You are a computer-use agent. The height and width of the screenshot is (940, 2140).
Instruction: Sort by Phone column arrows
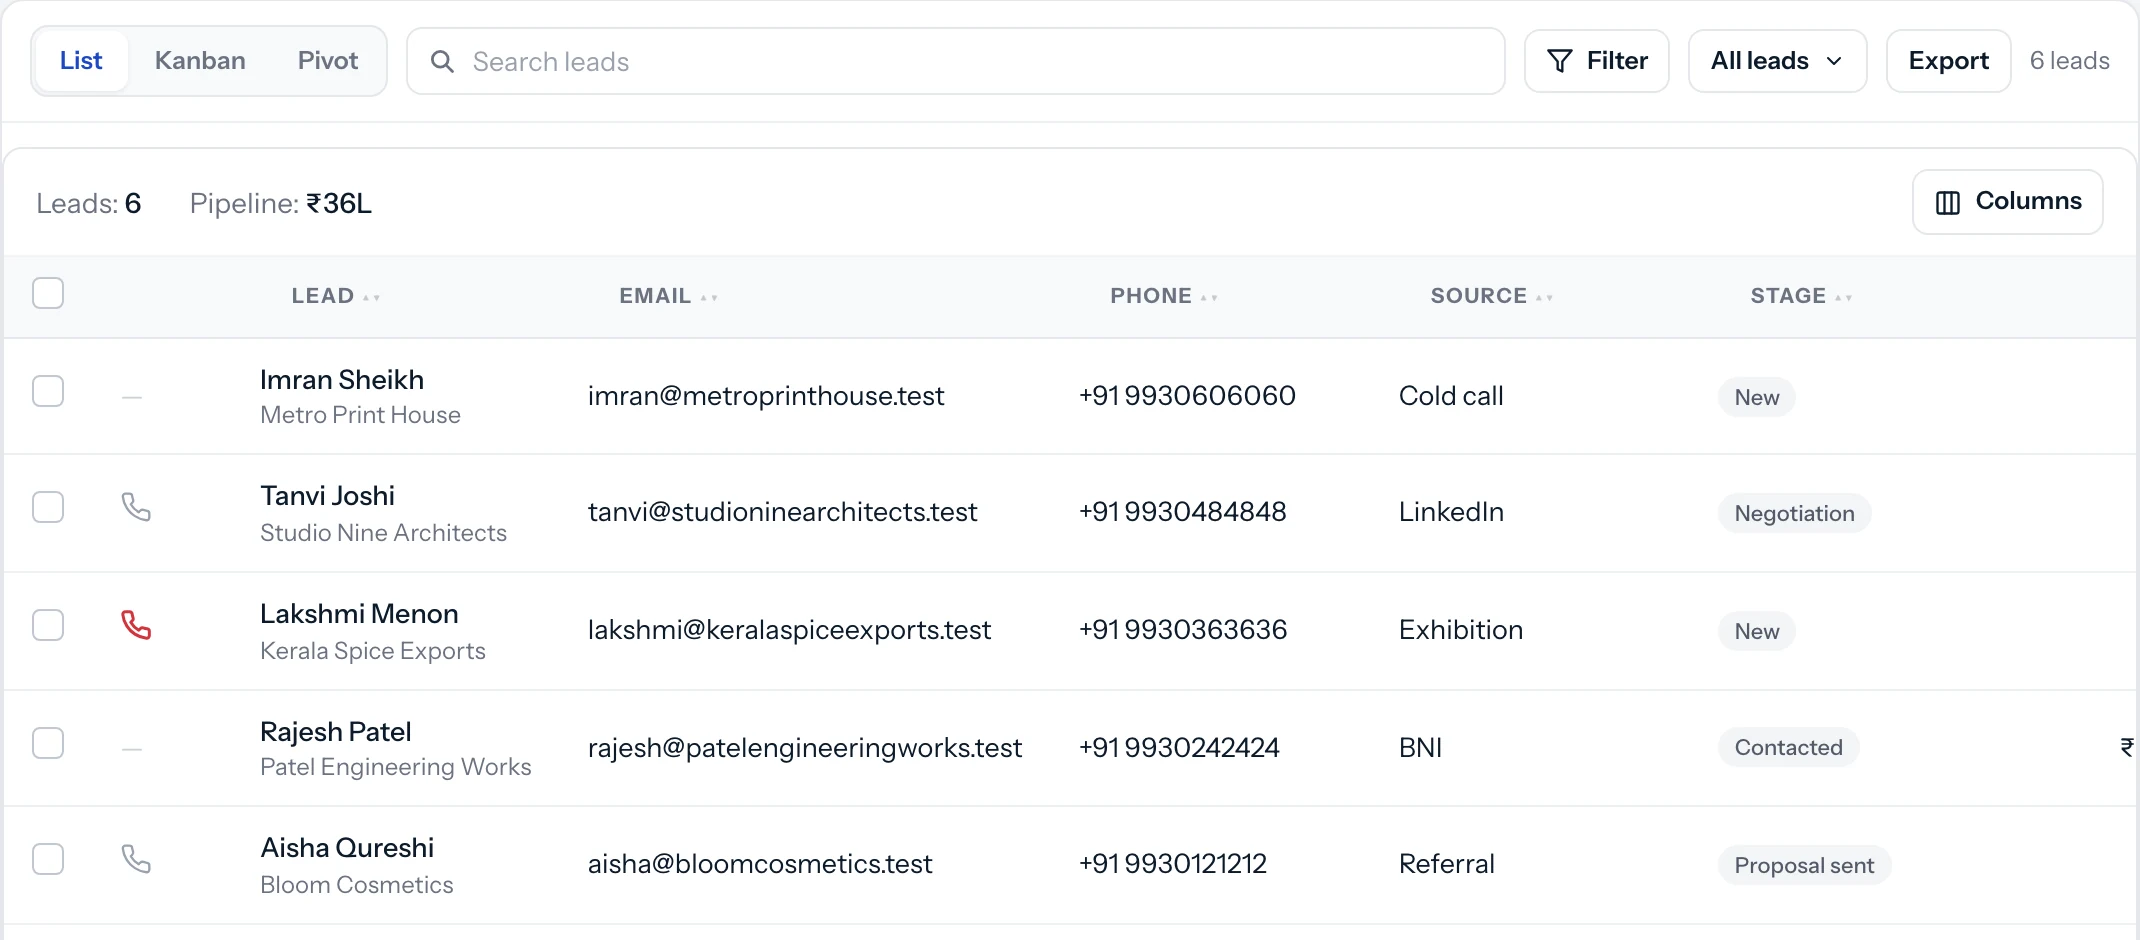[1209, 297]
